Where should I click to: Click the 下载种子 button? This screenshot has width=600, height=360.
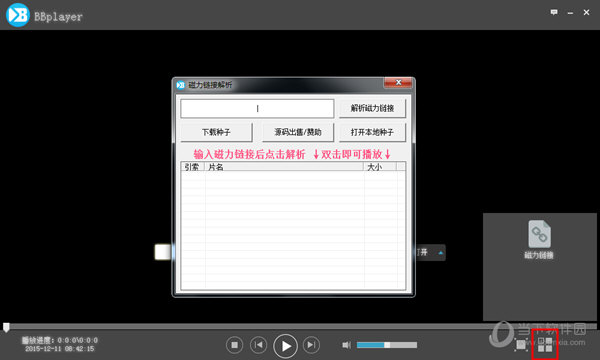[x=216, y=132]
